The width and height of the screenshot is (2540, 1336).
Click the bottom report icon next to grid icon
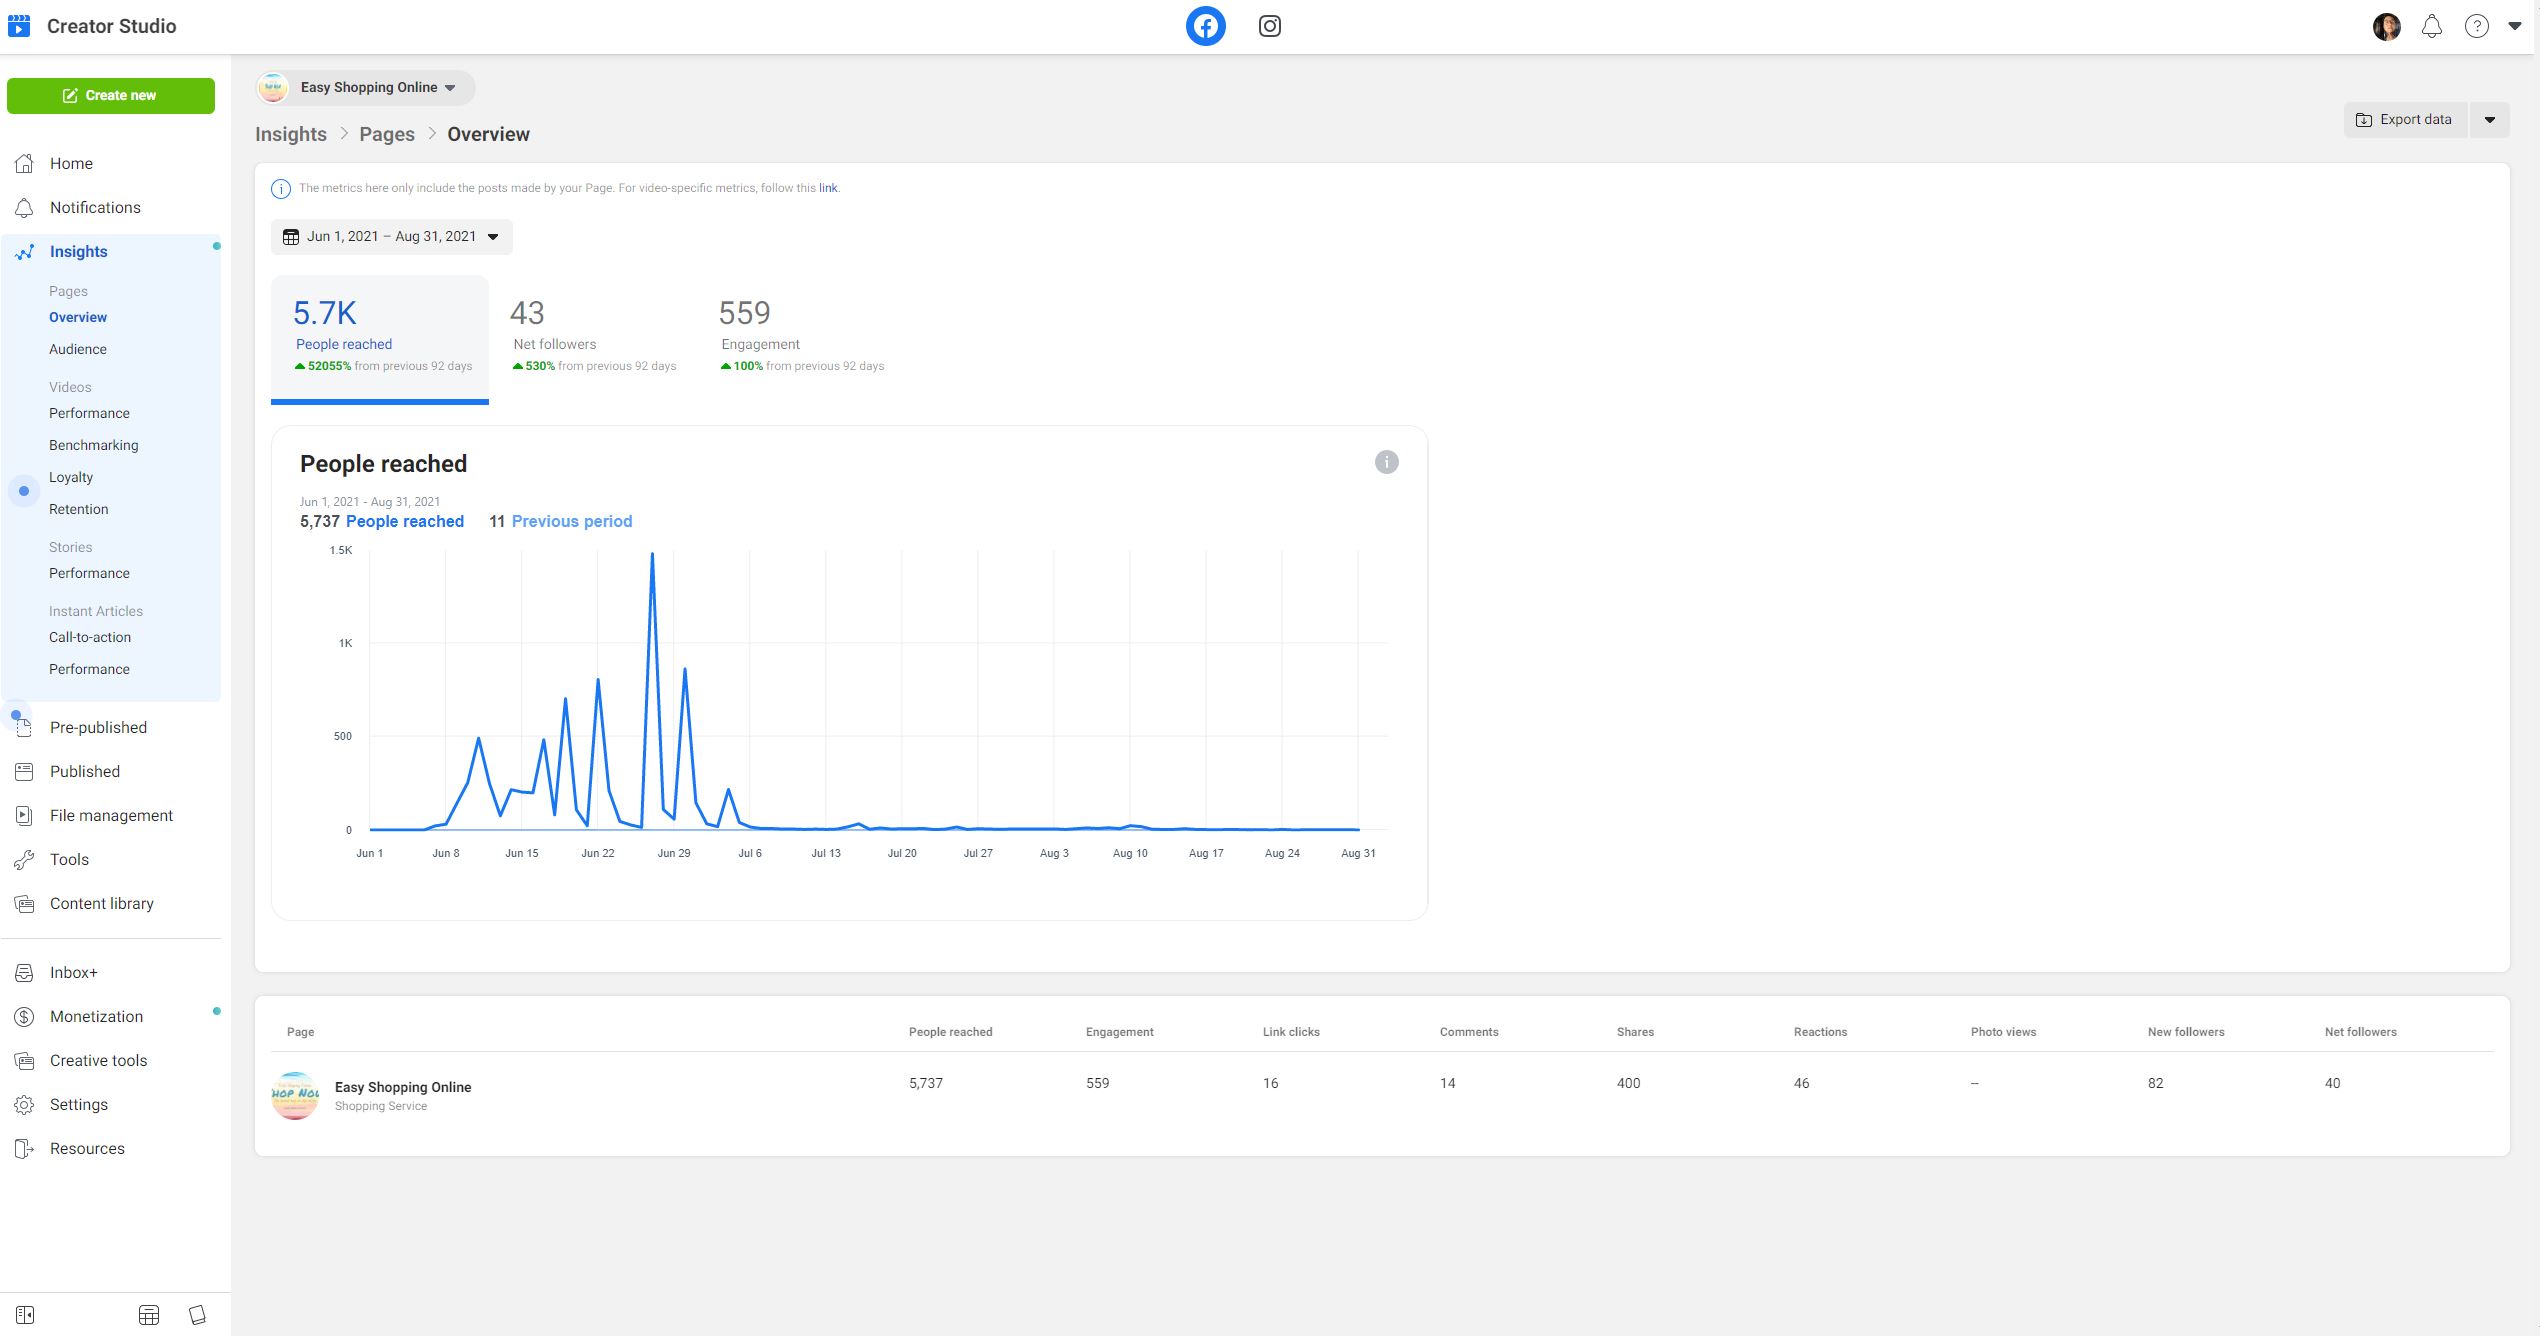[198, 1315]
